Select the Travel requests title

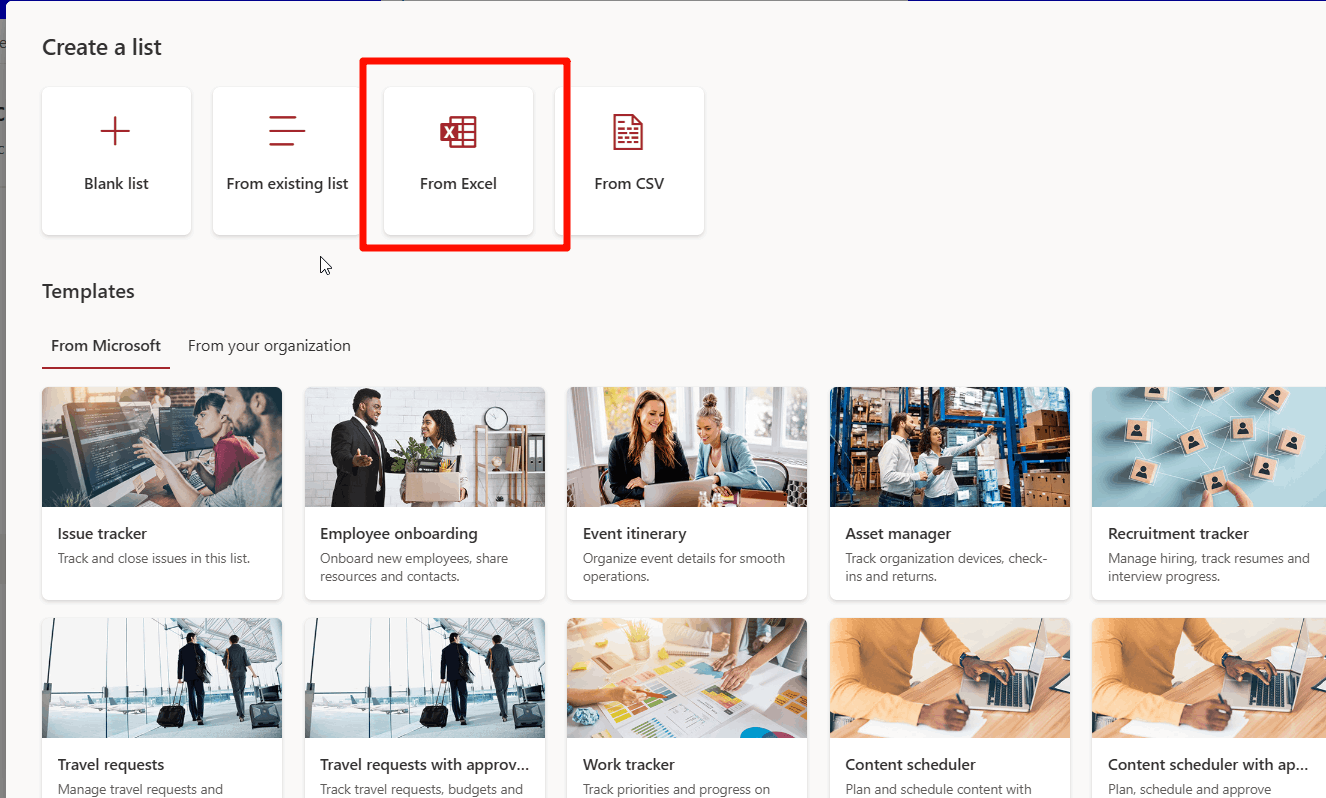[x=111, y=765]
